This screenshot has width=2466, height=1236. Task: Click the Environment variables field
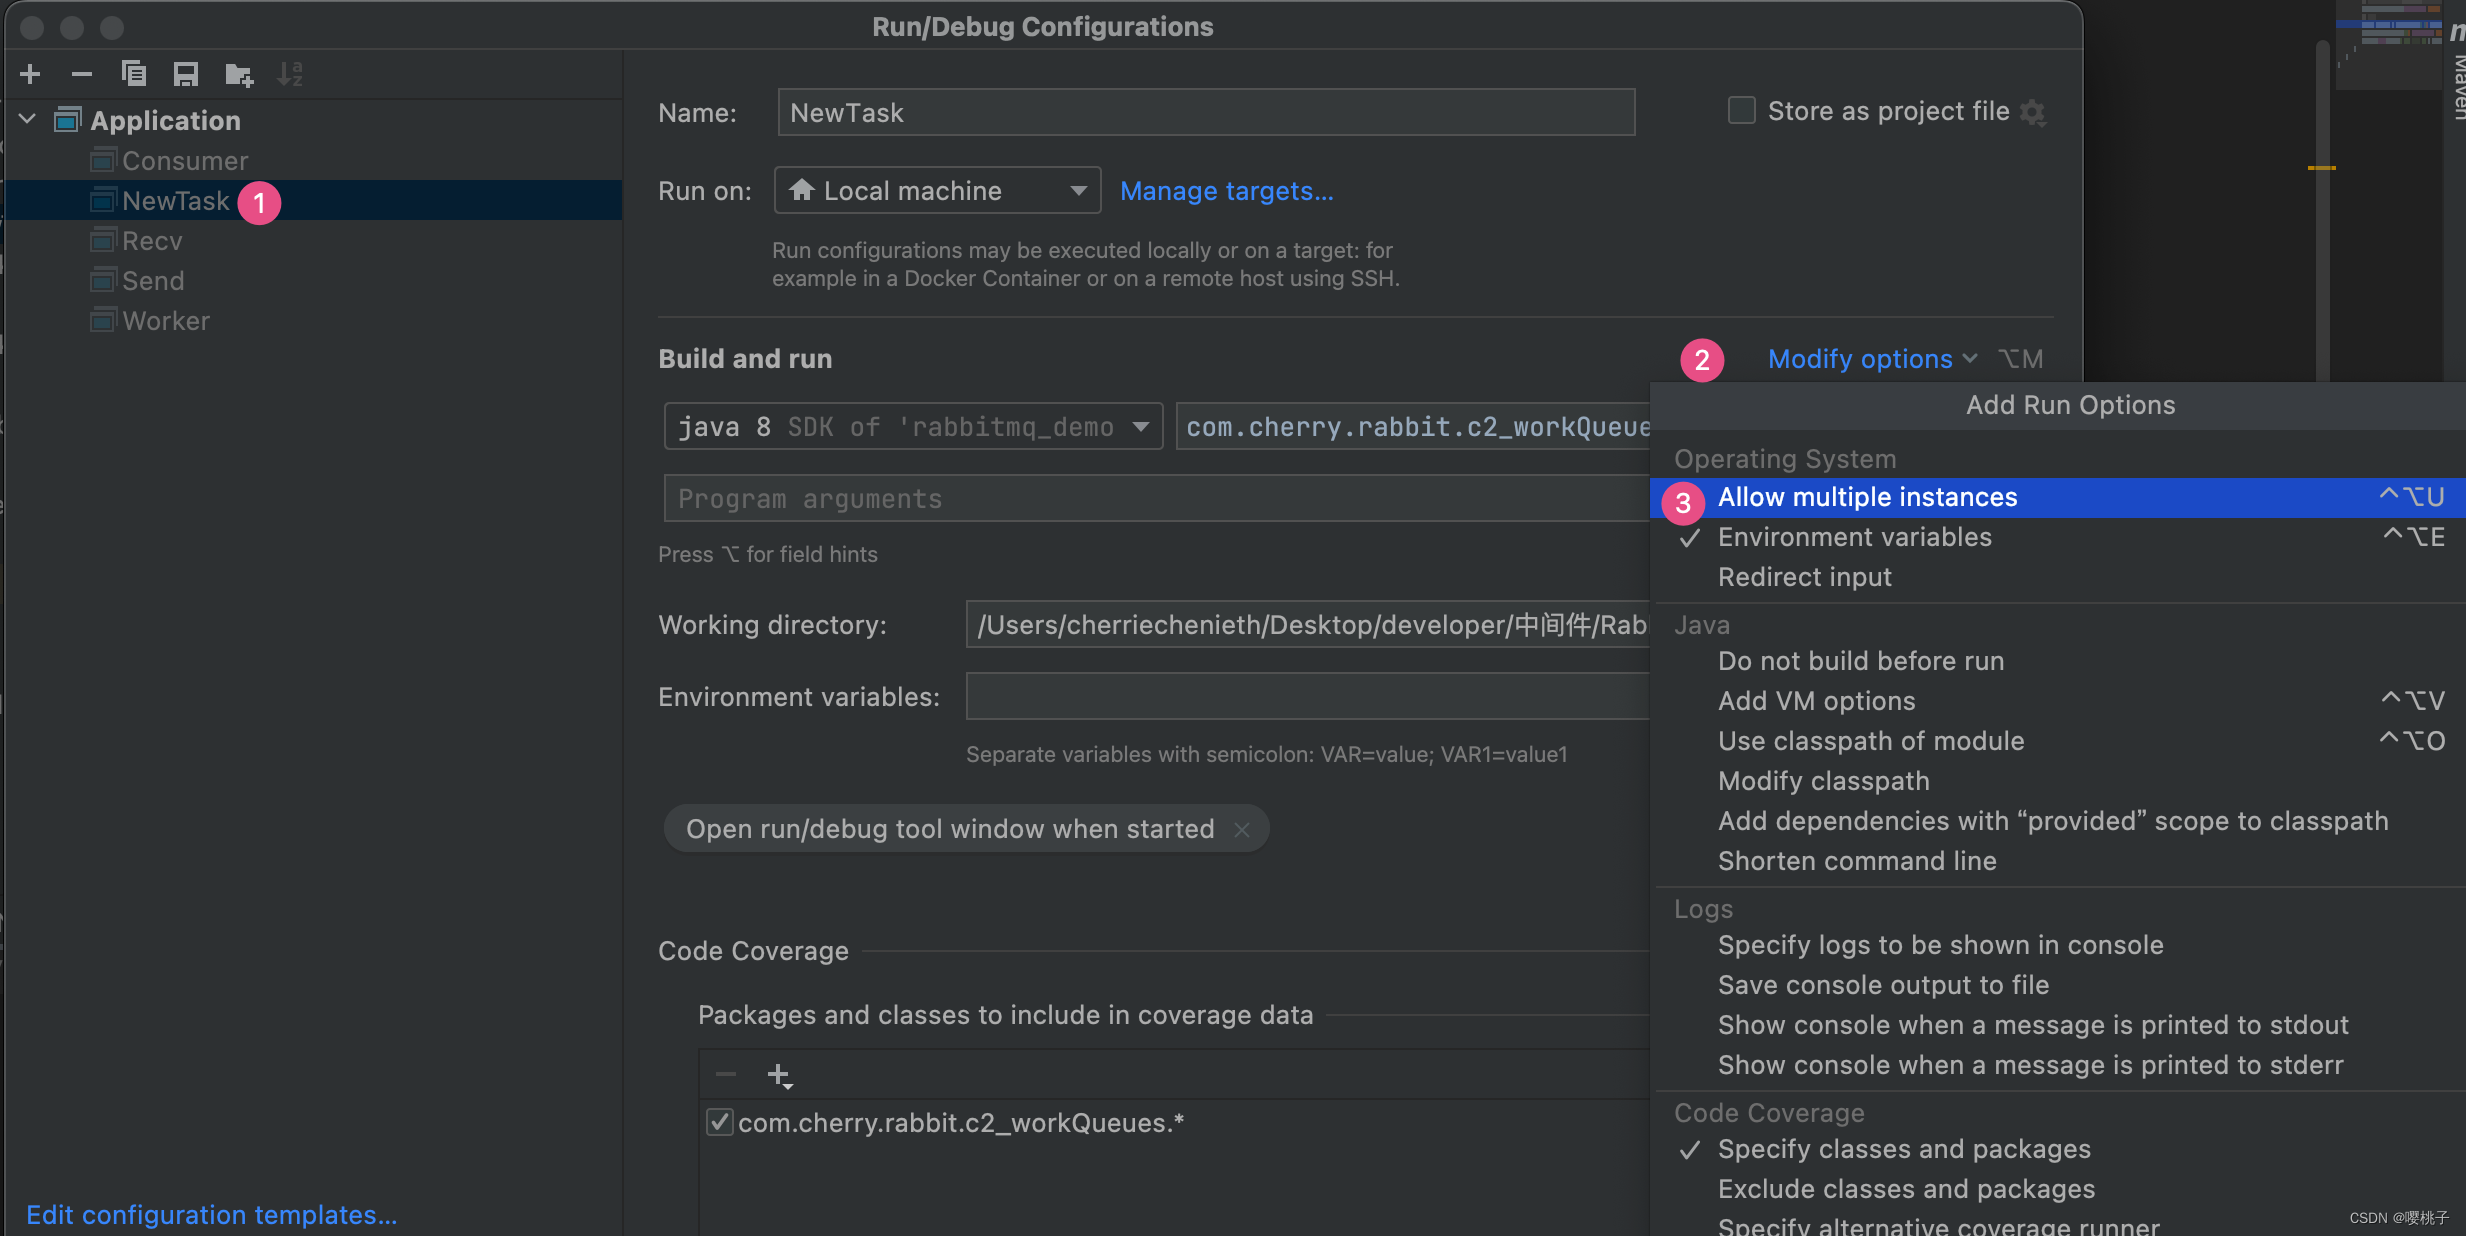[1308, 696]
